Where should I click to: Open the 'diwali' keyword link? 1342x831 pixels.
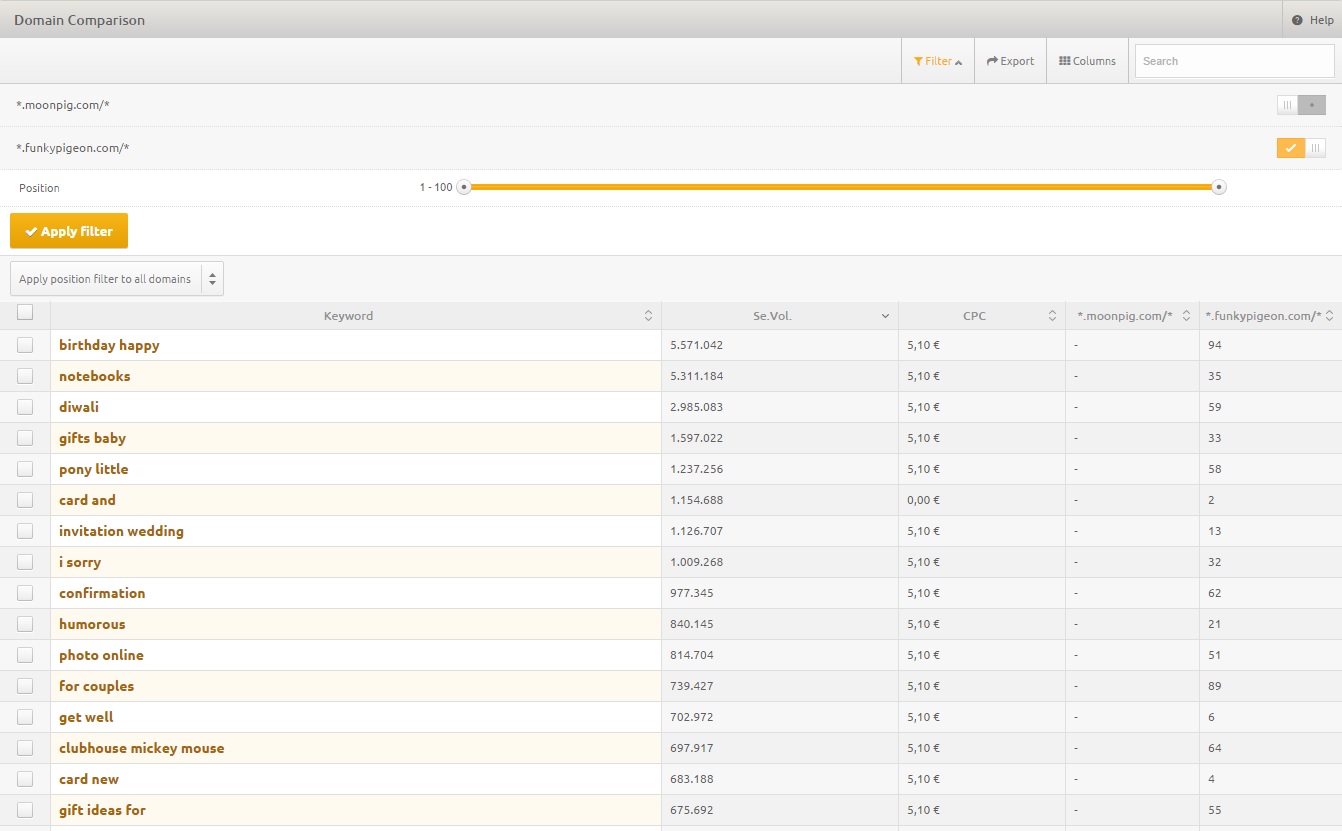tap(79, 407)
